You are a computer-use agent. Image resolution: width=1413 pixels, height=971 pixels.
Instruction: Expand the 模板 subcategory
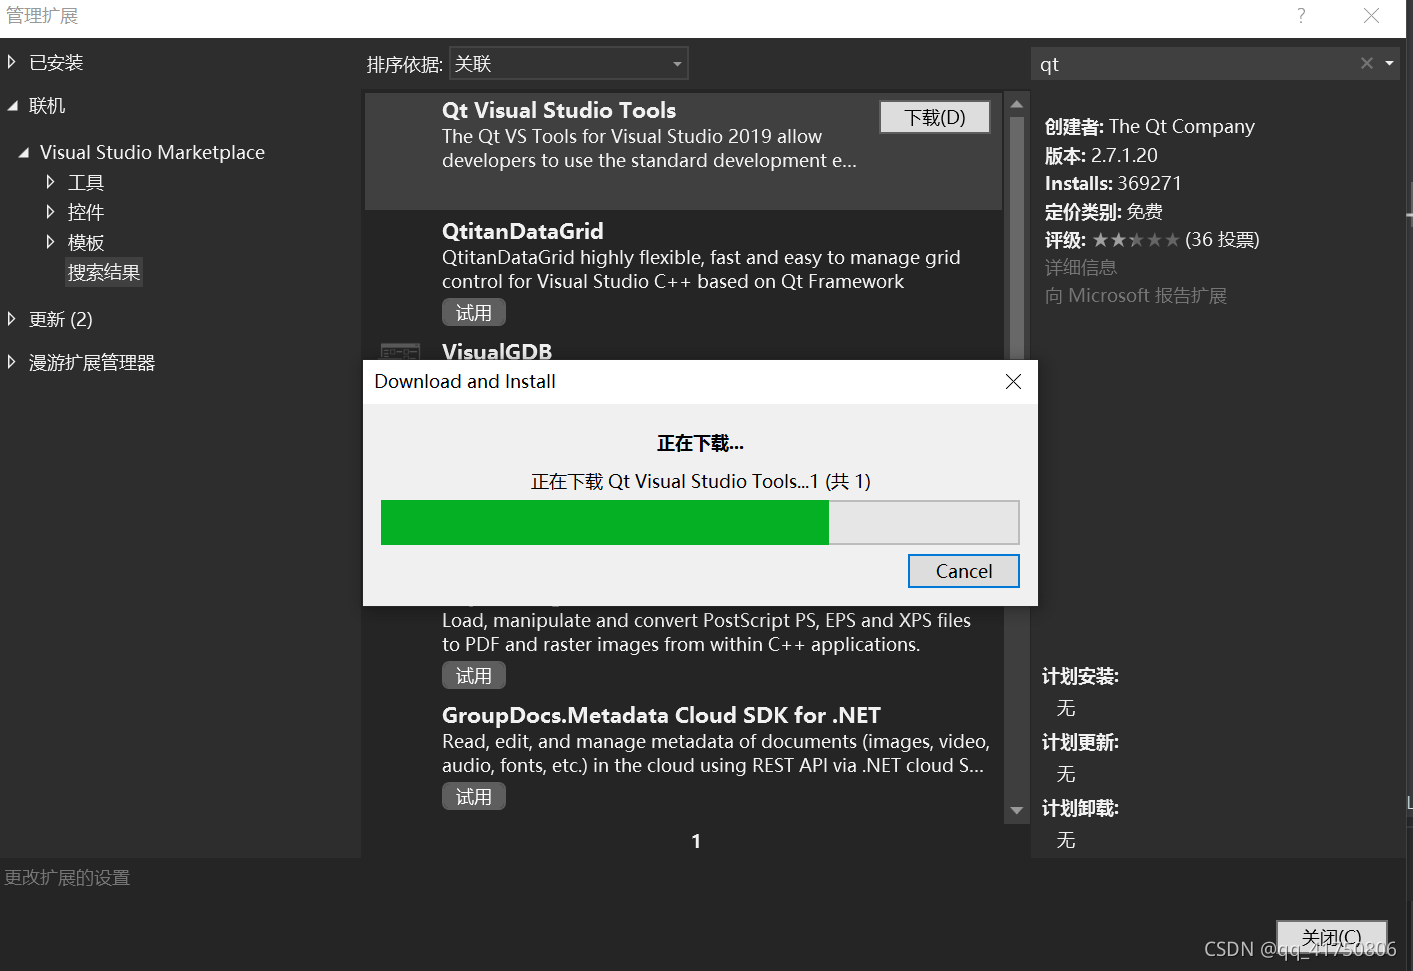pyautogui.click(x=50, y=242)
